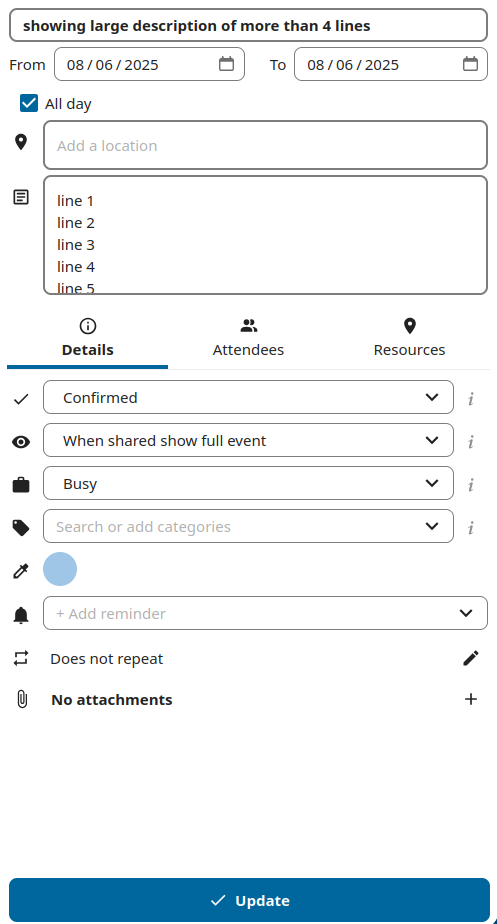Click the eyedropper color picker icon
Viewport: 497px width, 924px height.
point(21,571)
